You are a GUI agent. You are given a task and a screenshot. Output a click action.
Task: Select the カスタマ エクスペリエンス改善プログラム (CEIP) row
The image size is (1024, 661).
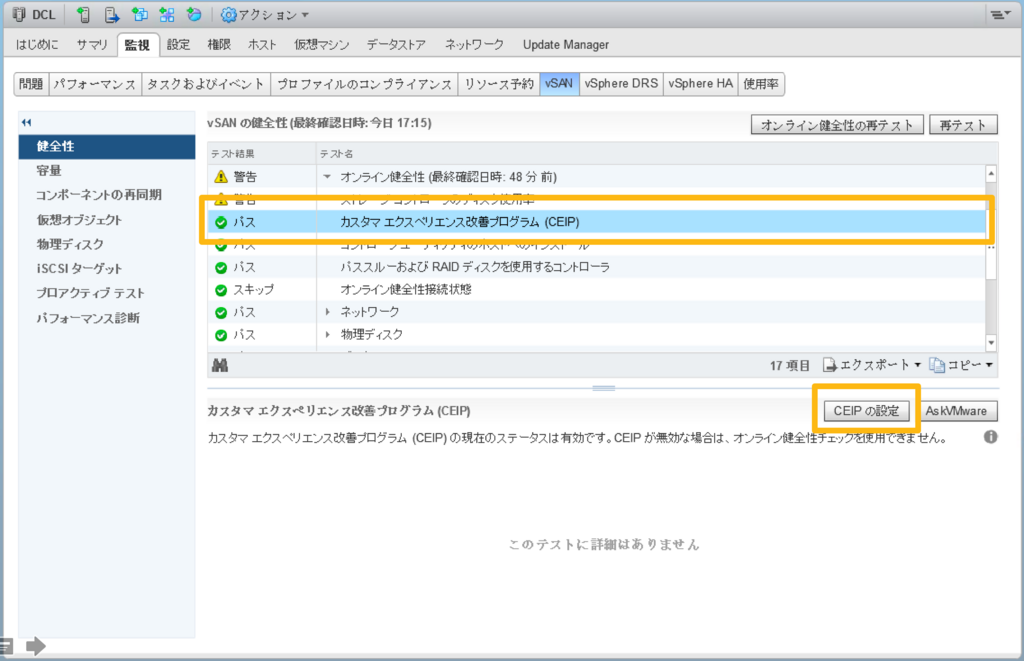point(596,222)
